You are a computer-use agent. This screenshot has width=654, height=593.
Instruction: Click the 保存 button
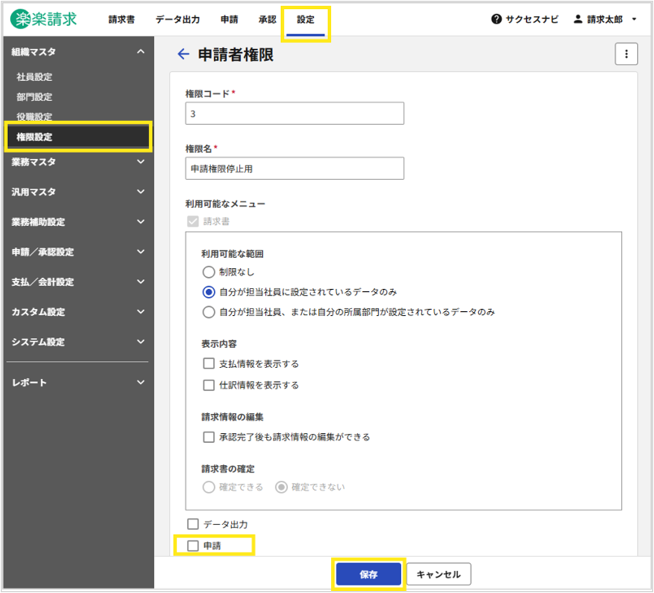368,574
